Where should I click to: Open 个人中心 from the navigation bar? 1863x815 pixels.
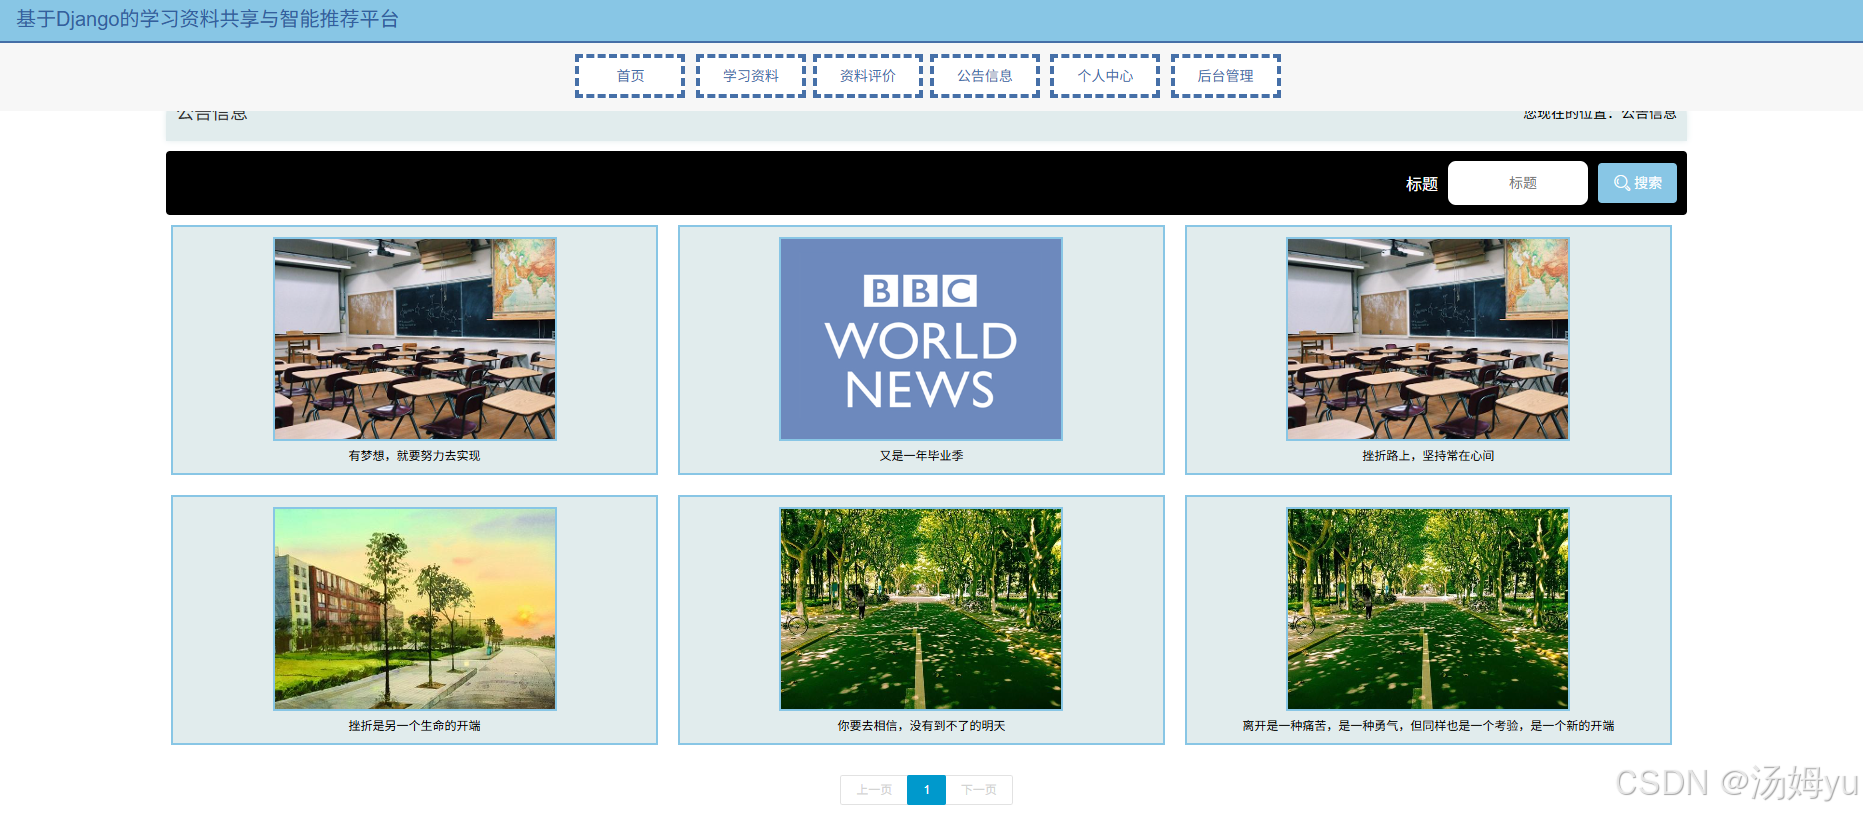pyautogui.click(x=1105, y=76)
